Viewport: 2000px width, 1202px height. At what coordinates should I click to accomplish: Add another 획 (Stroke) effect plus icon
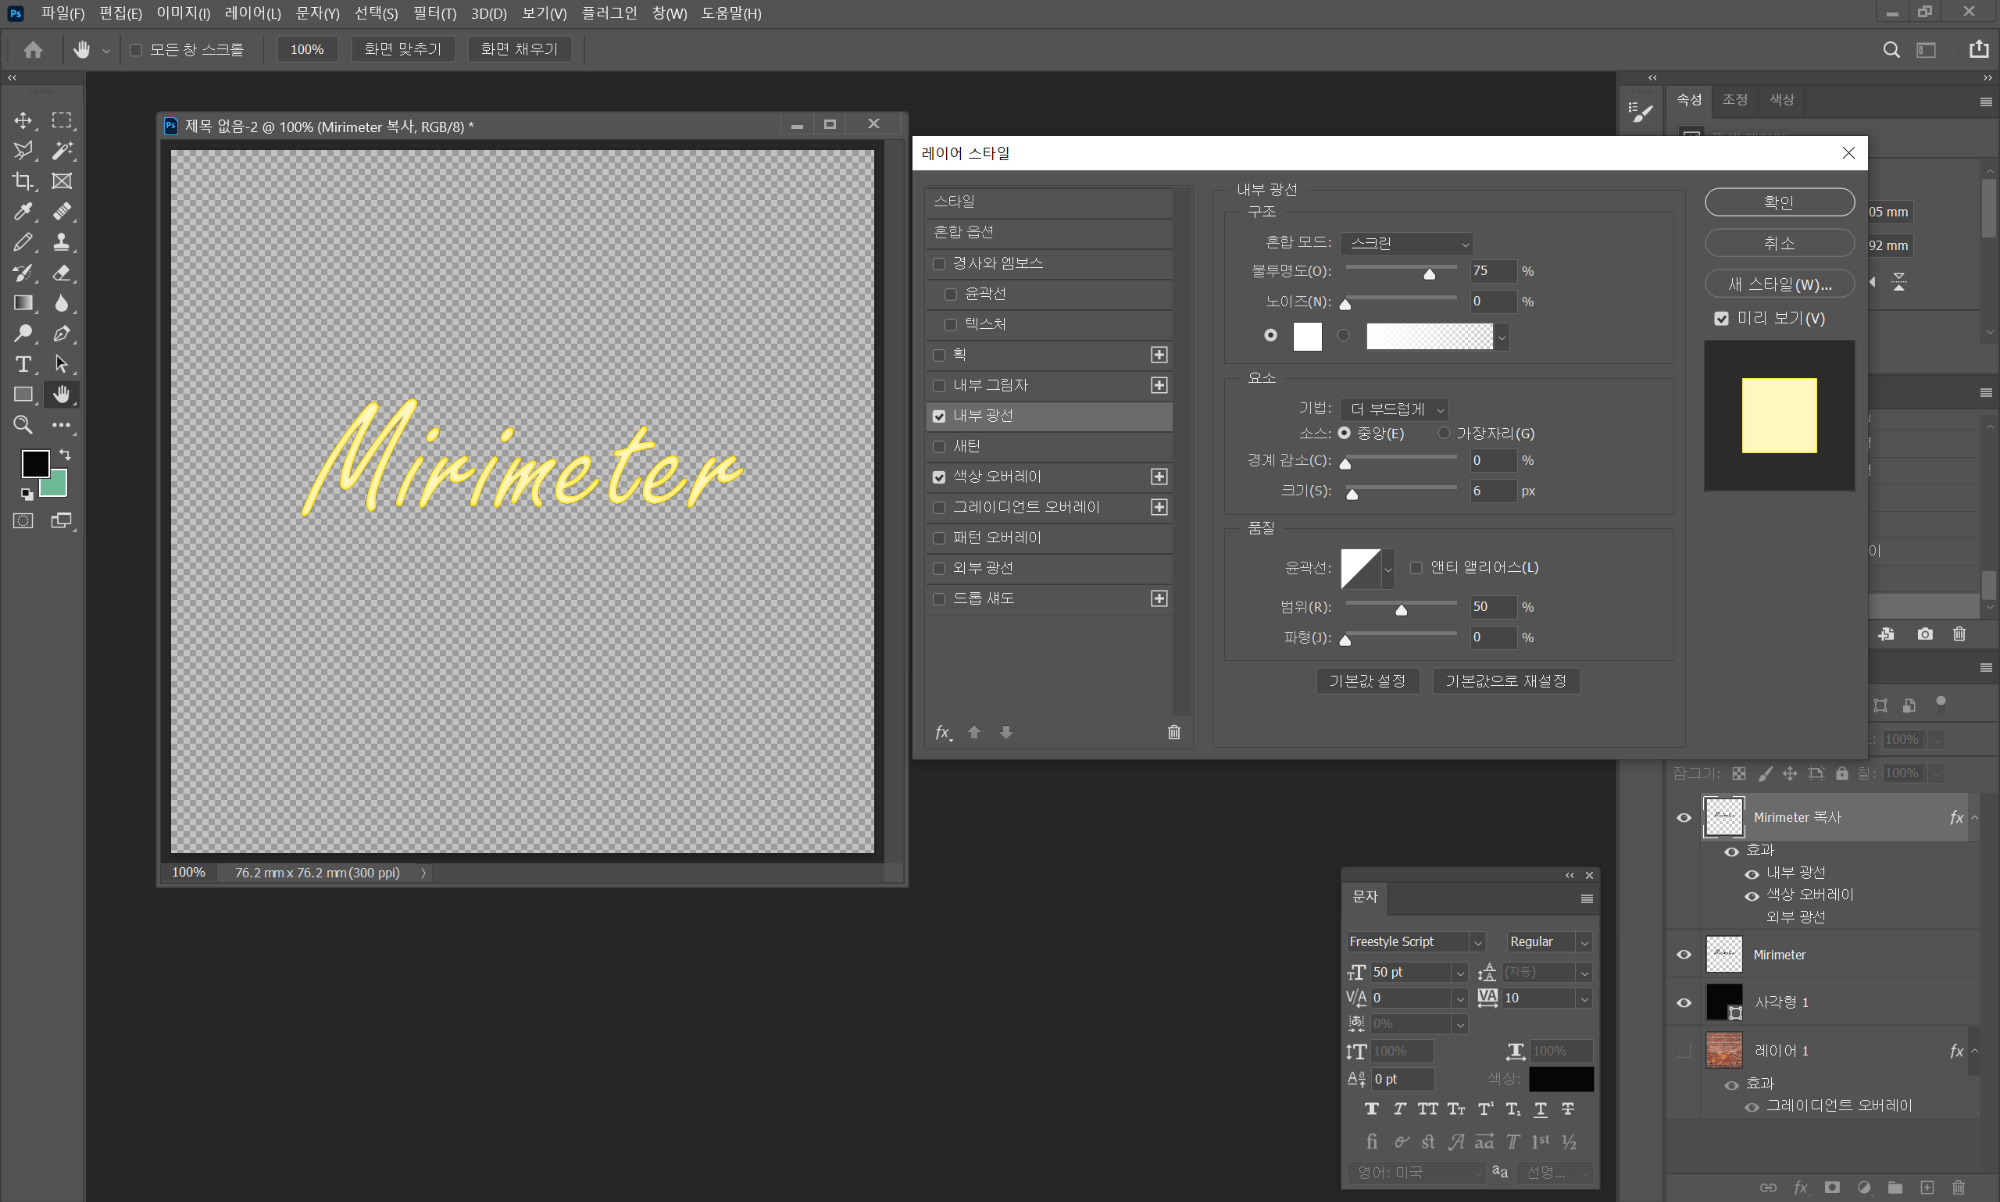1159,355
